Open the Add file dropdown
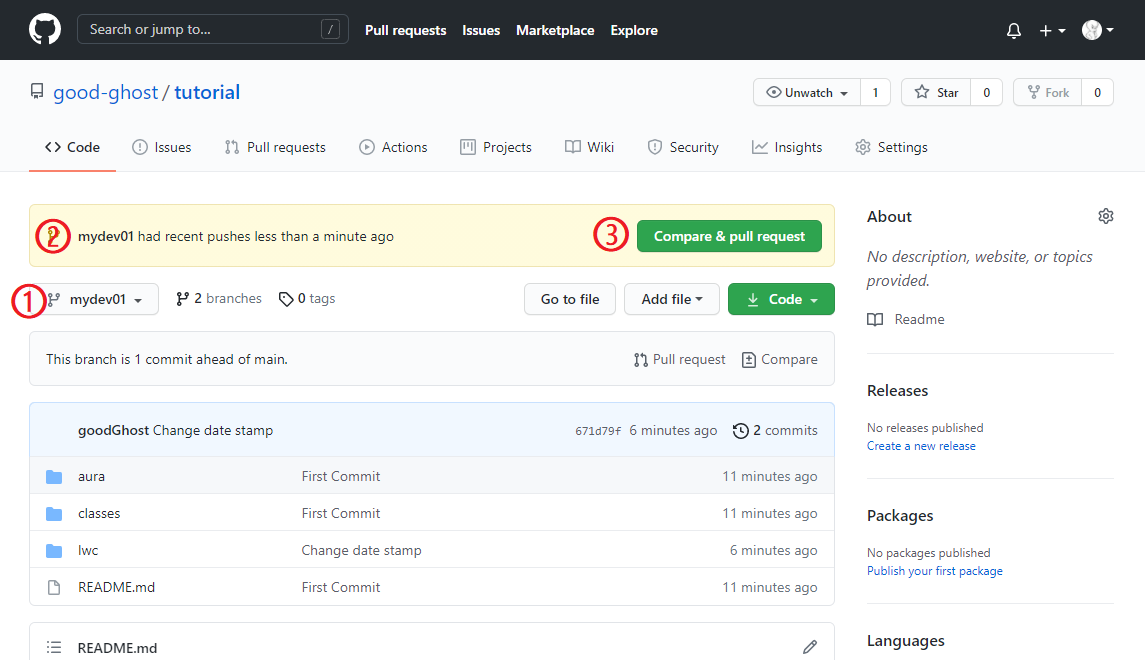Viewport: 1145px width, 660px height. coord(671,298)
